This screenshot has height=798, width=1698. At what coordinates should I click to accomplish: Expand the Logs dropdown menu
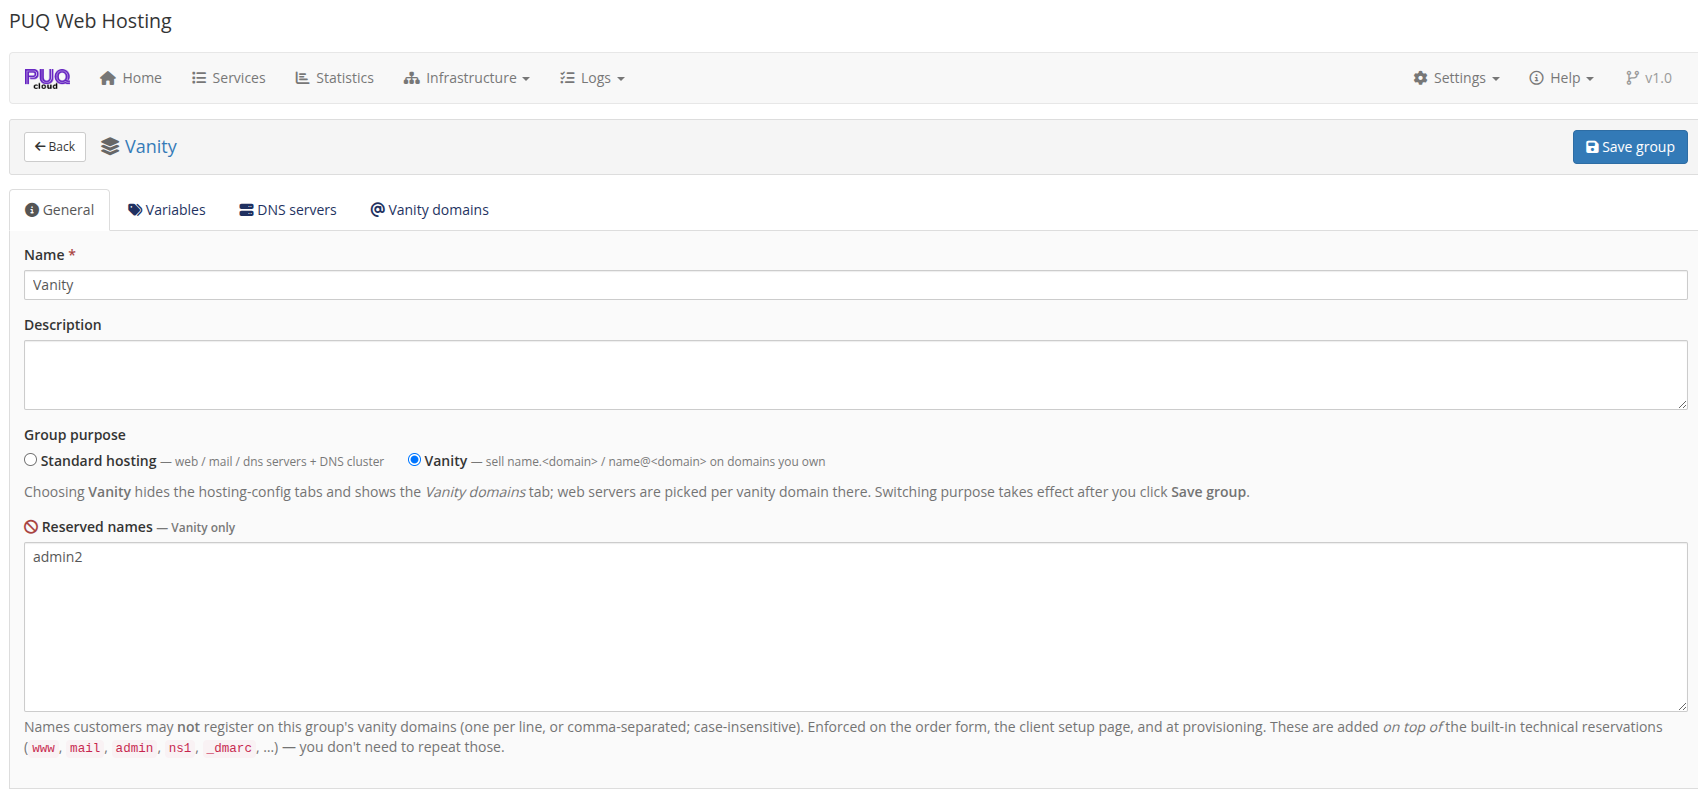coord(592,78)
